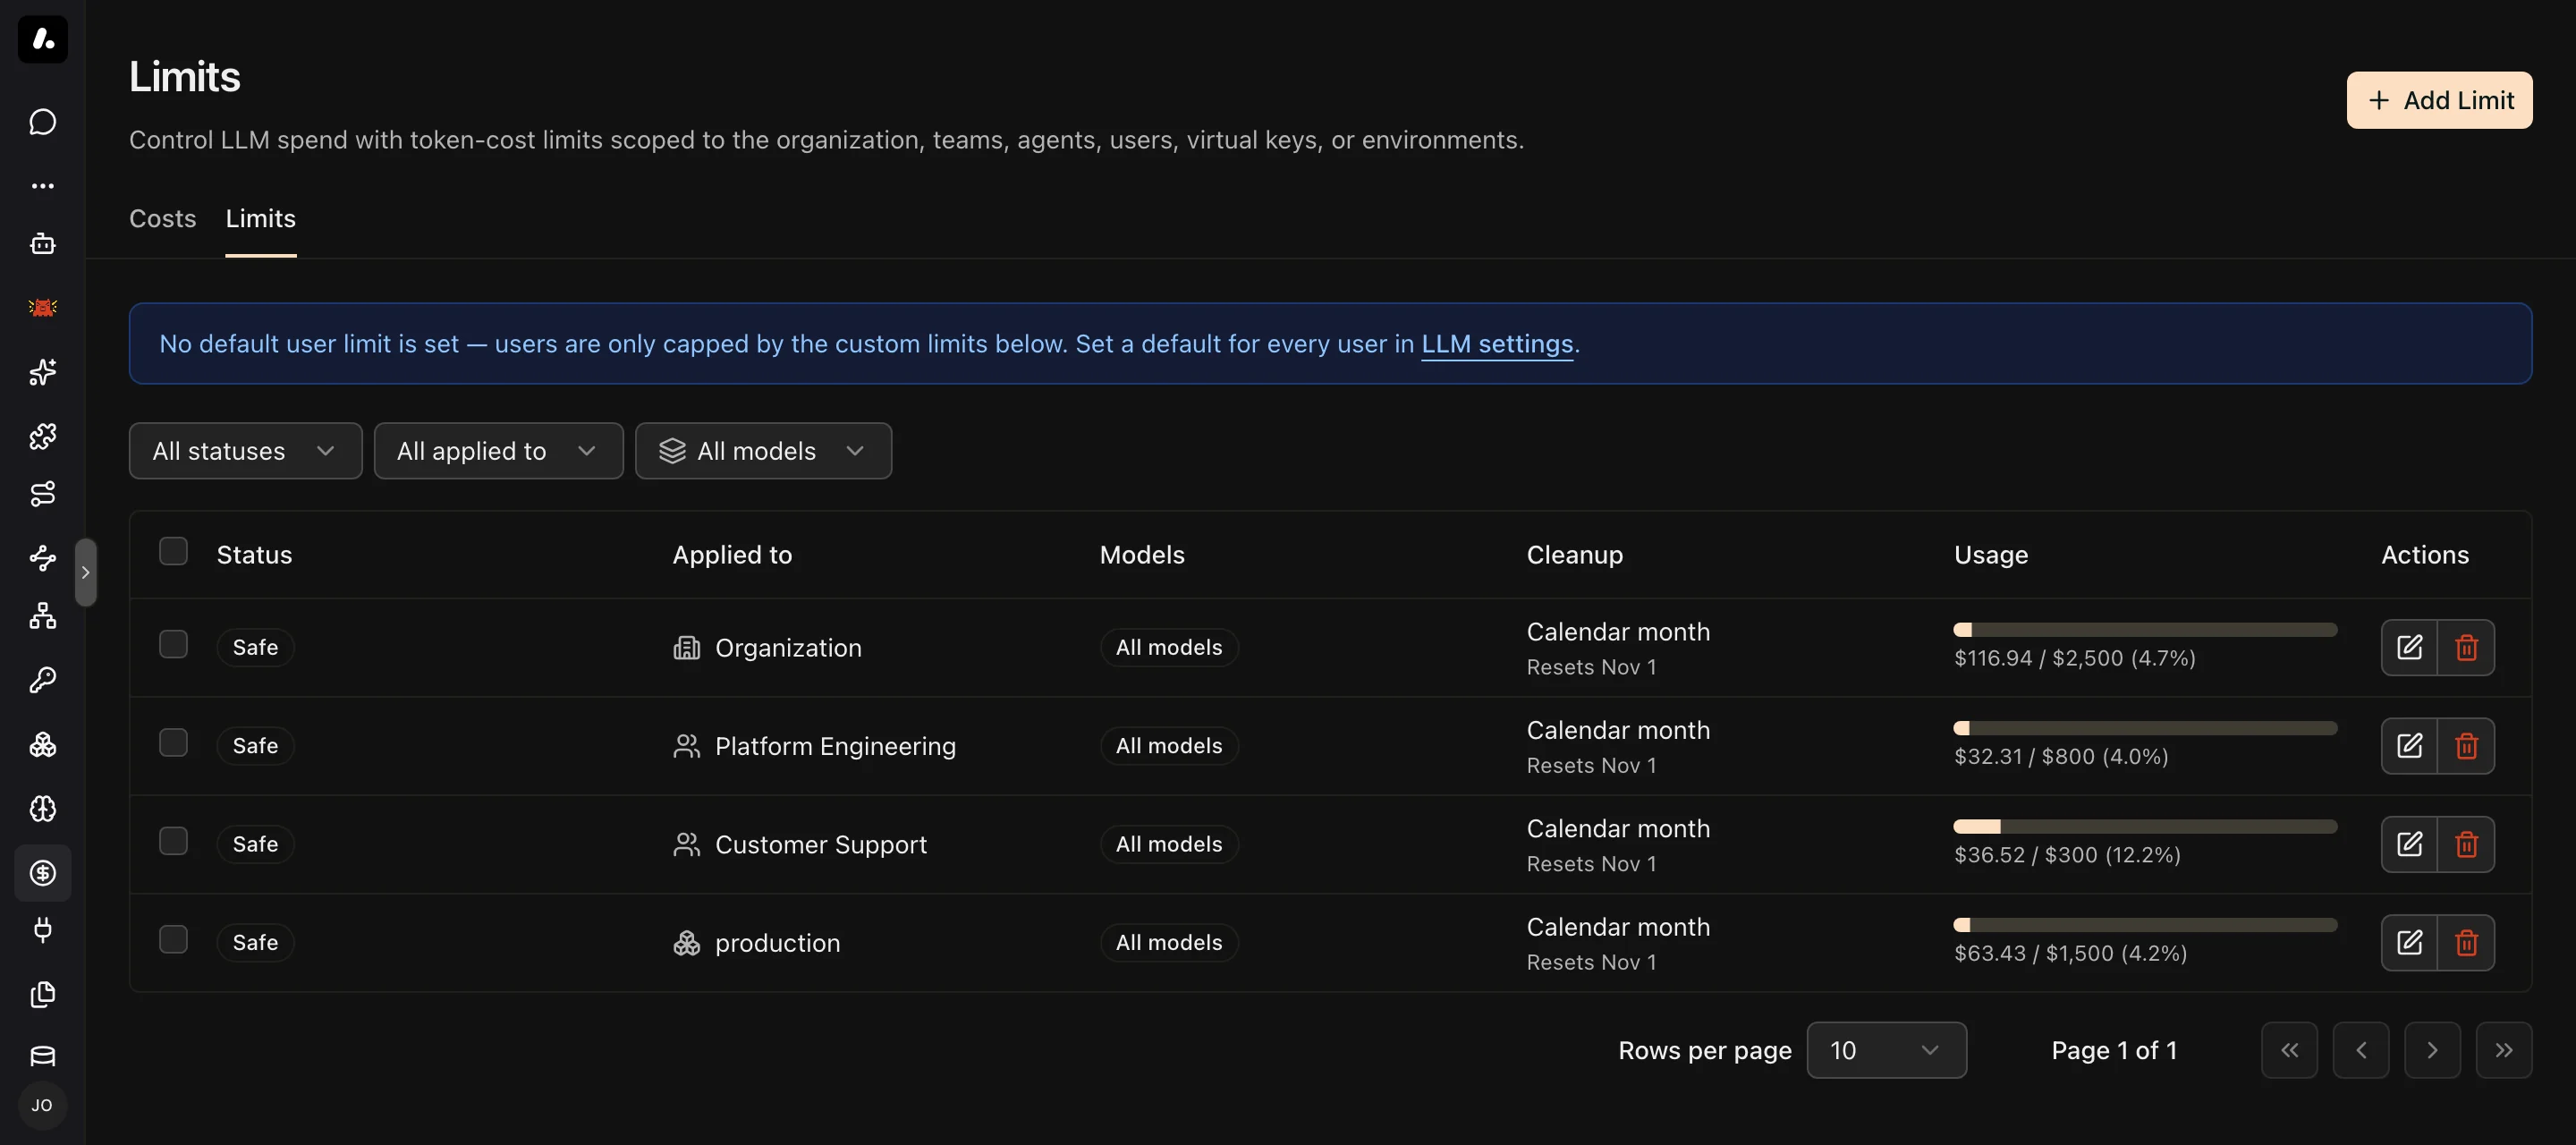Click the Organization usage progress bar
This screenshot has height=1145, width=2576.
[x=2145, y=630]
